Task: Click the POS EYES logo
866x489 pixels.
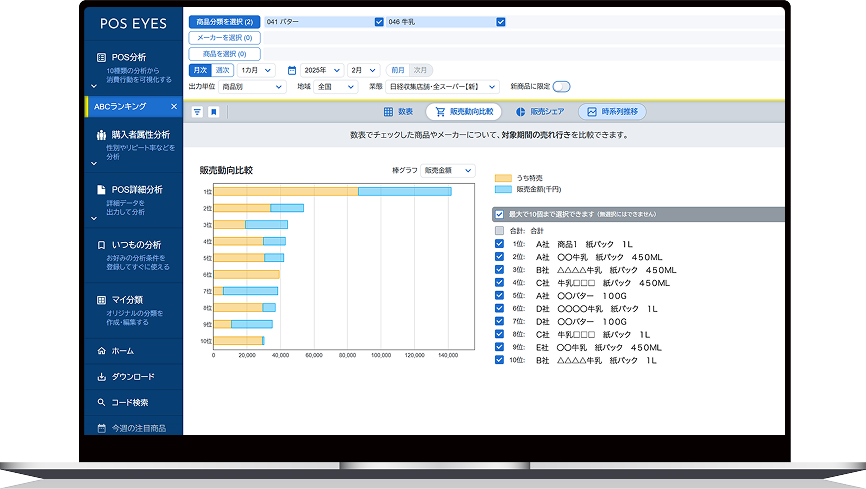Action: 133,24
